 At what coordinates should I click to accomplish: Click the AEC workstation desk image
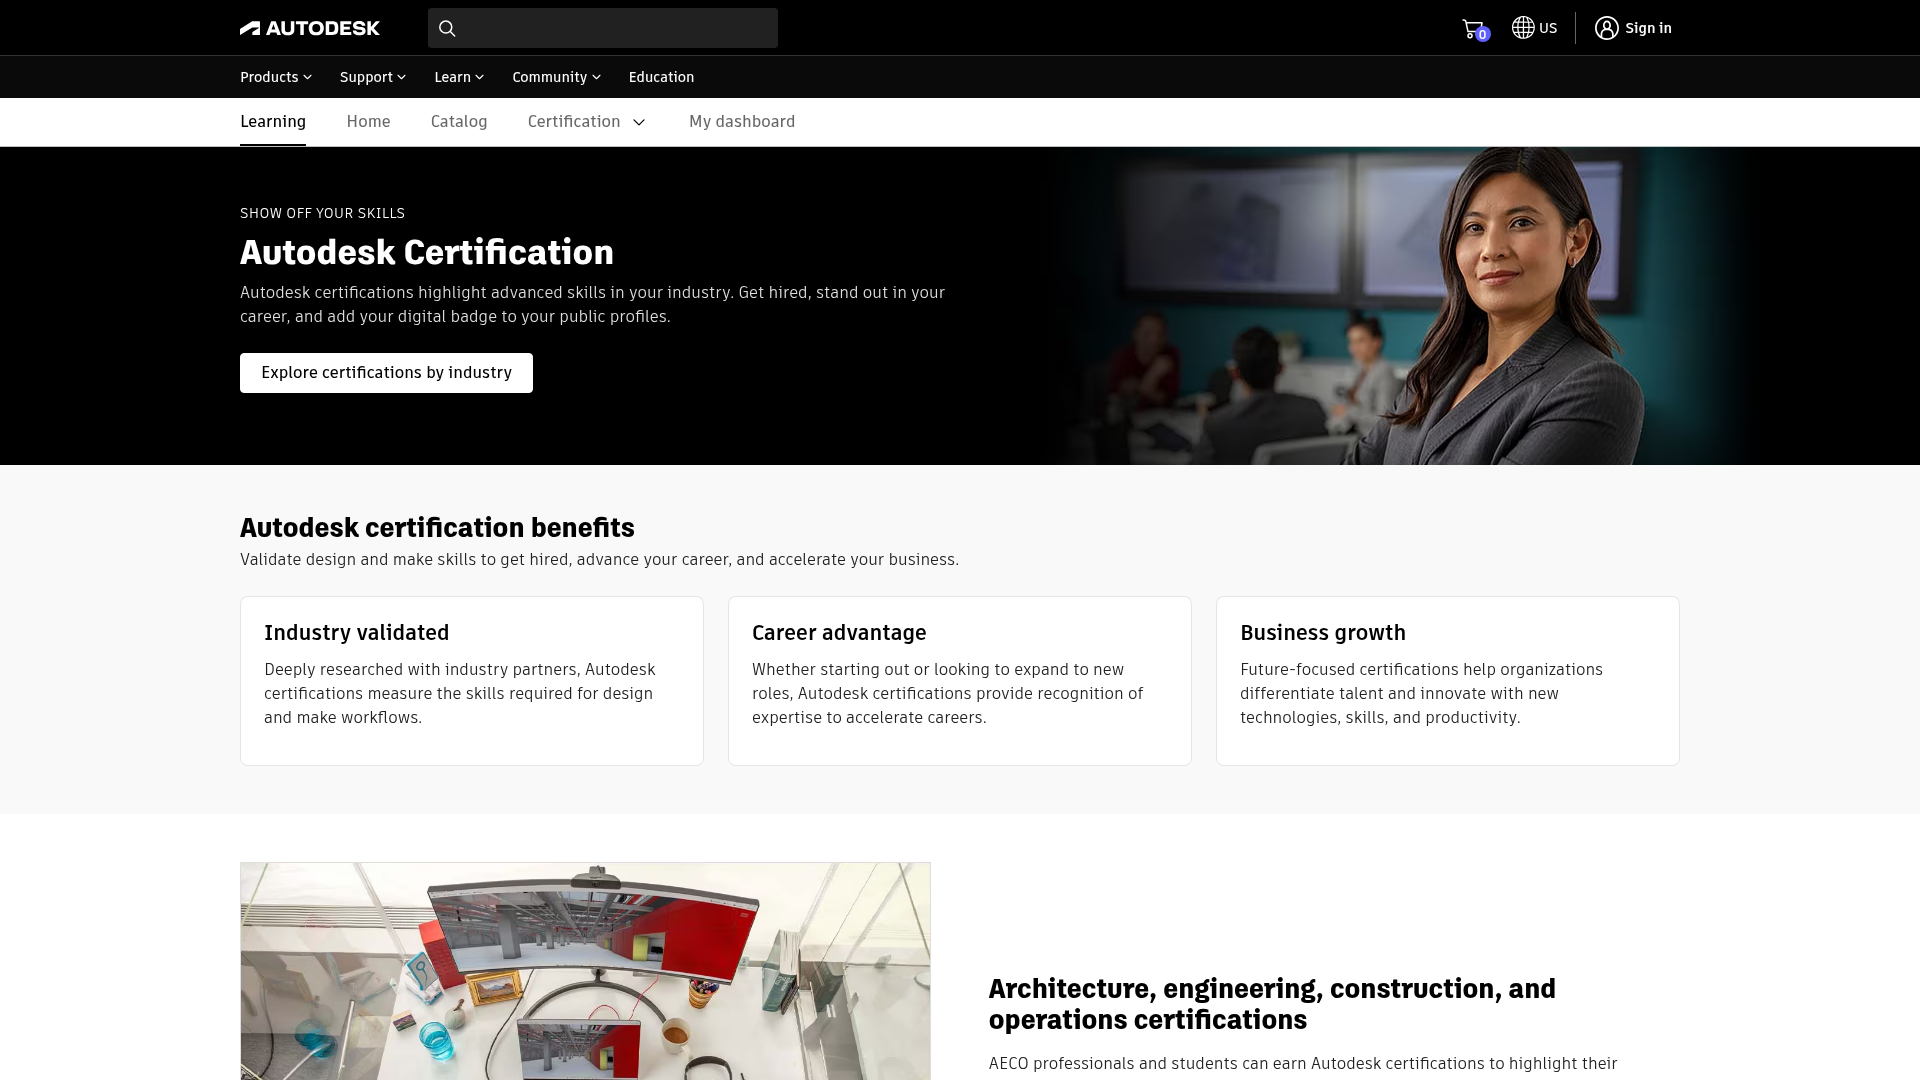tap(585, 971)
